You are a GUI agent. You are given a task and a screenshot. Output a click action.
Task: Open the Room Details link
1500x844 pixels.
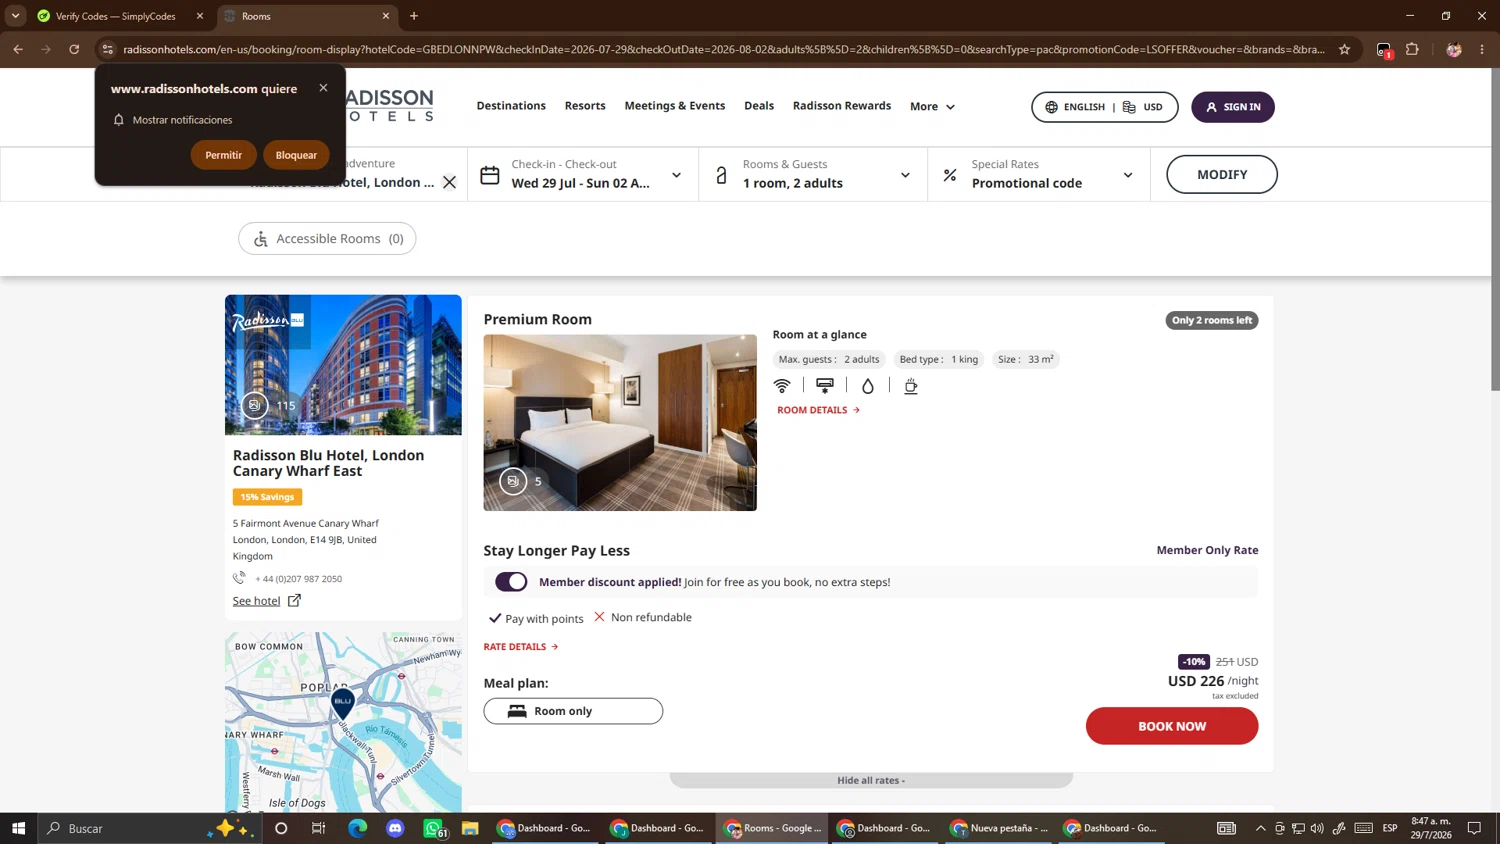tap(818, 410)
